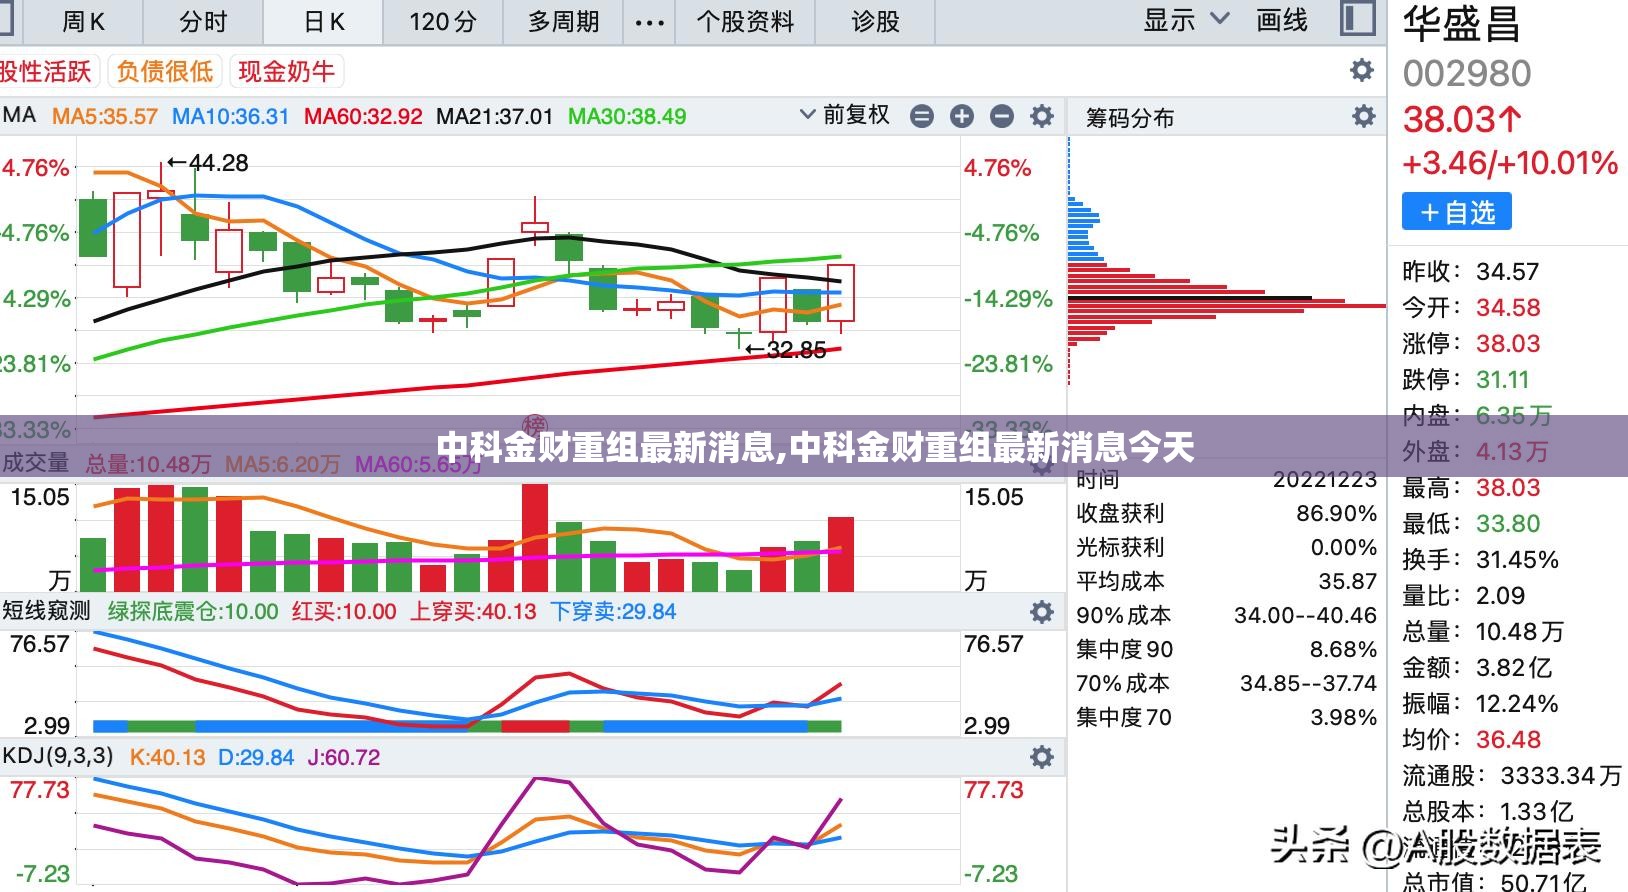Click the 短线窥测 indicator name

click(x=46, y=610)
